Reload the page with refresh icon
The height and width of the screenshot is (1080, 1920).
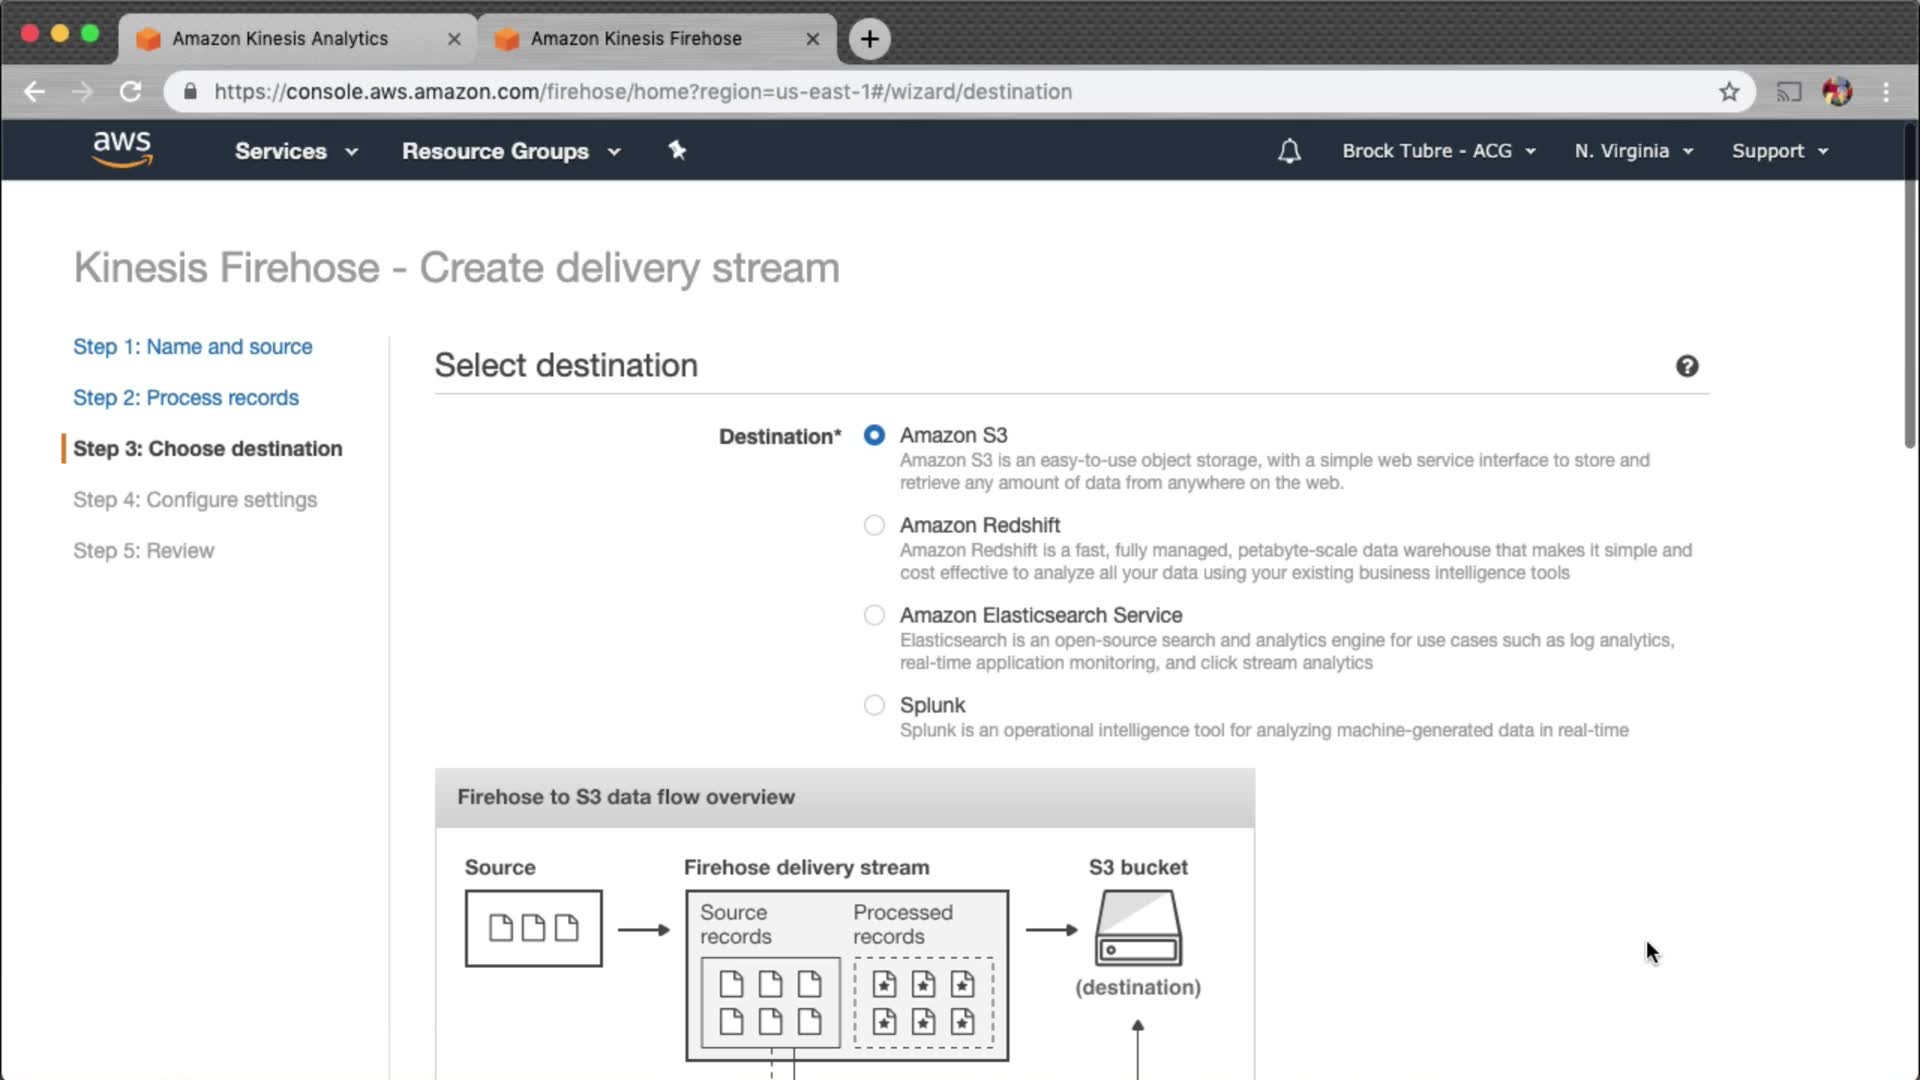tap(130, 92)
